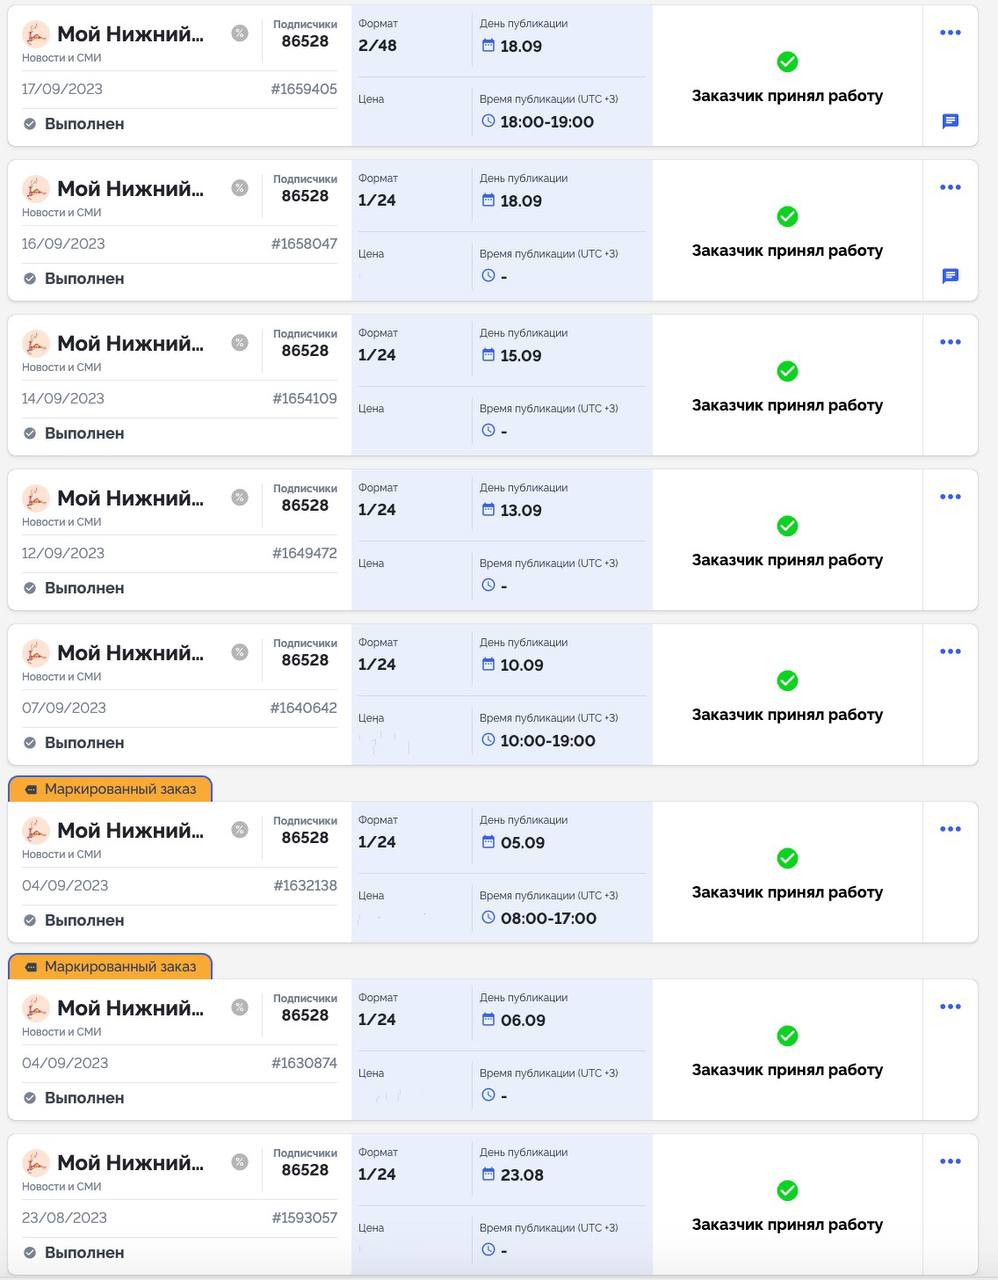This screenshot has height=1280, width=998.
Task: Click percent badge on order #1659405
Action: [x=240, y=33]
